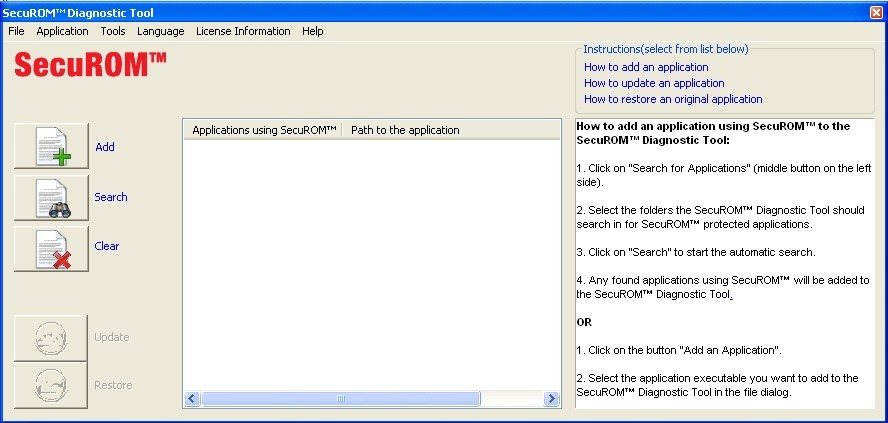
Task: Click the left arrow of horizontal scrollbar
Action: tap(192, 399)
